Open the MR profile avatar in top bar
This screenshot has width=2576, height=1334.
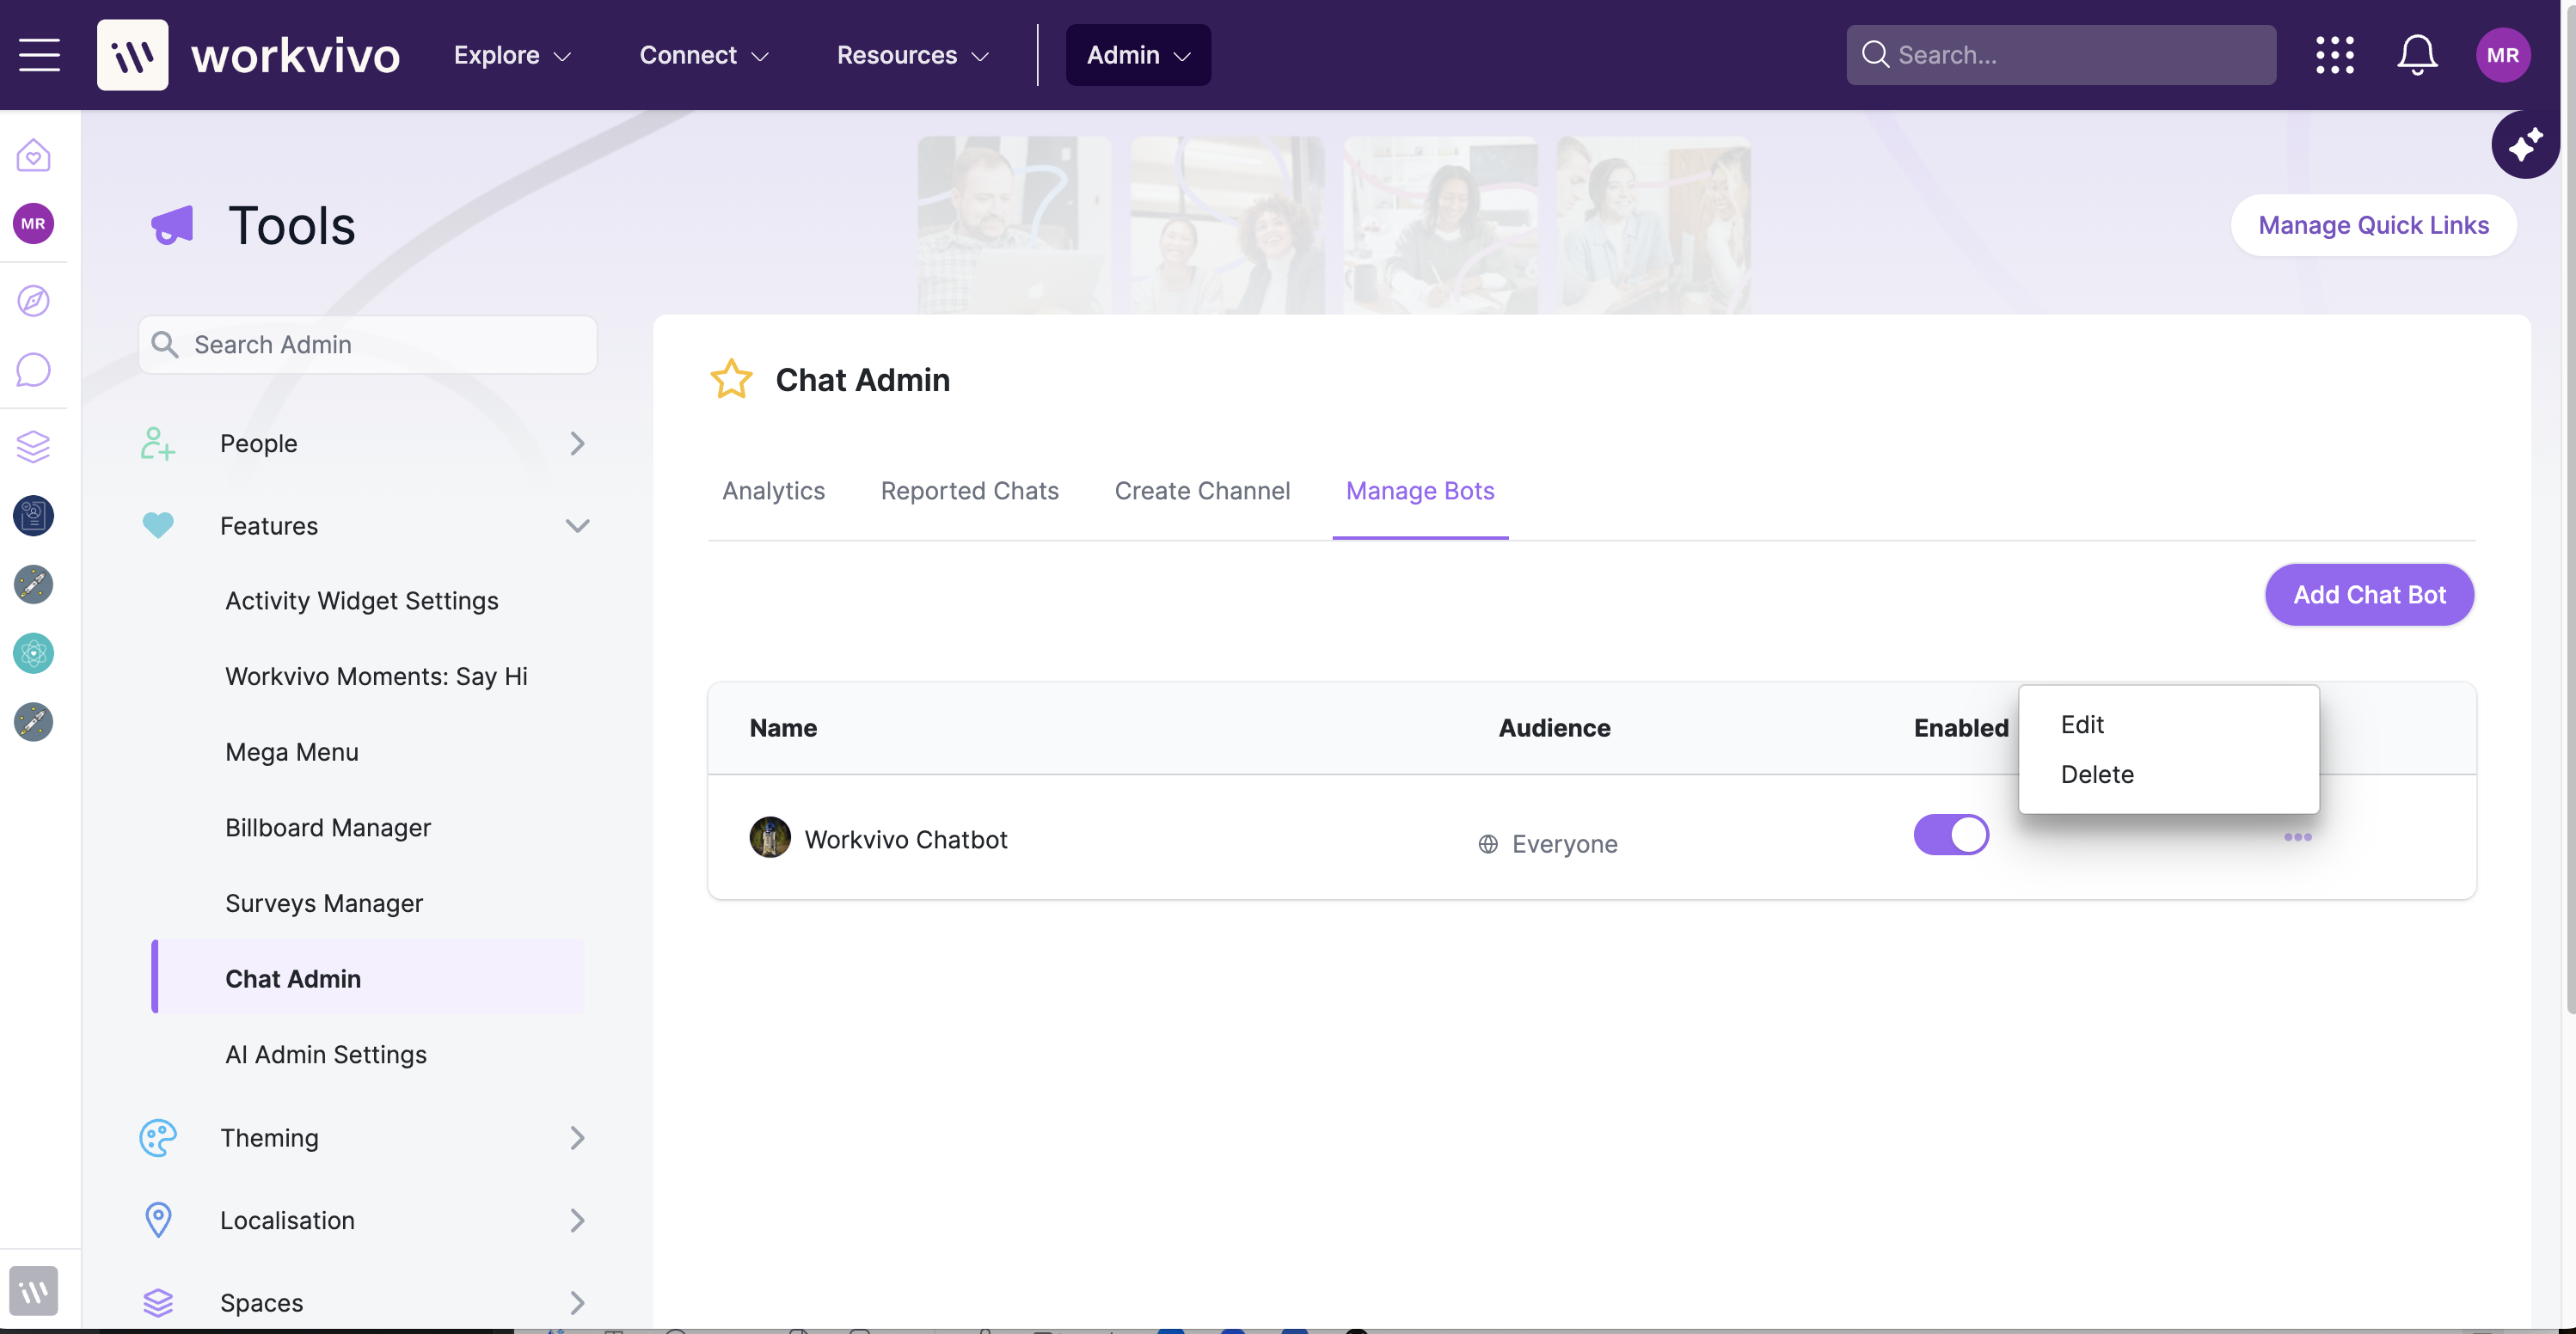[x=2502, y=55]
